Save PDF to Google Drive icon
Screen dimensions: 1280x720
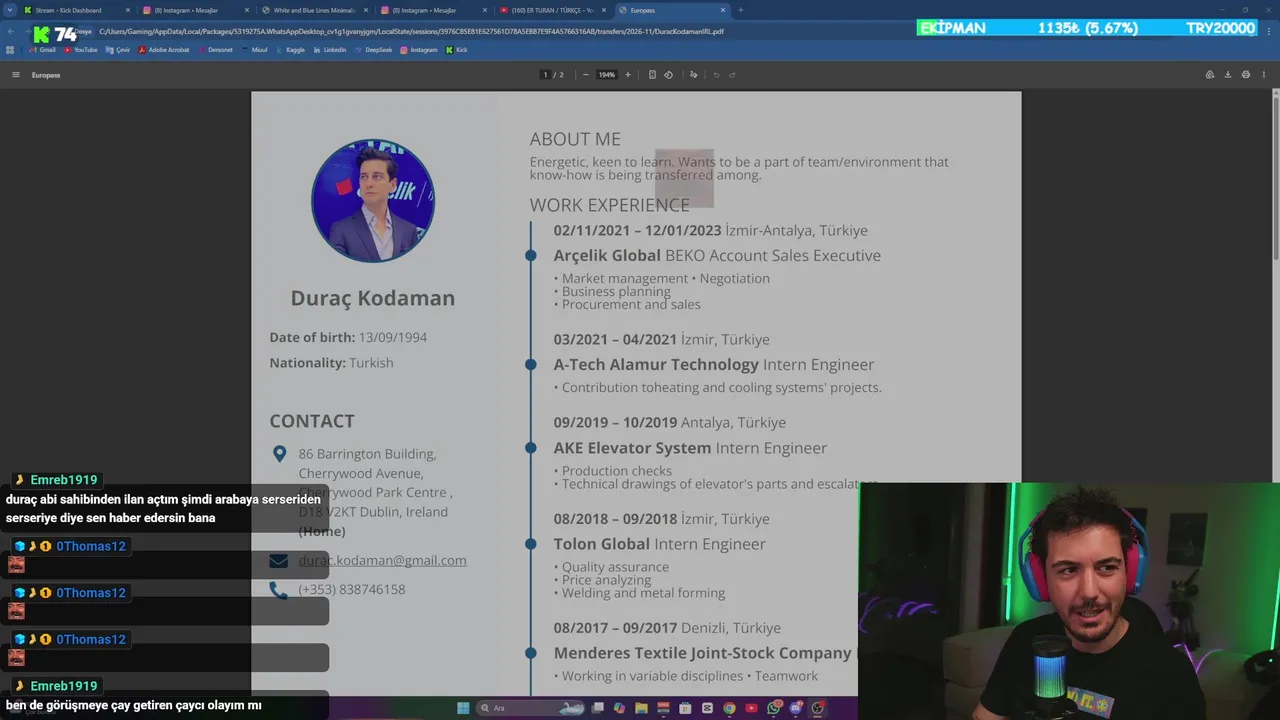(x=1209, y=75)
